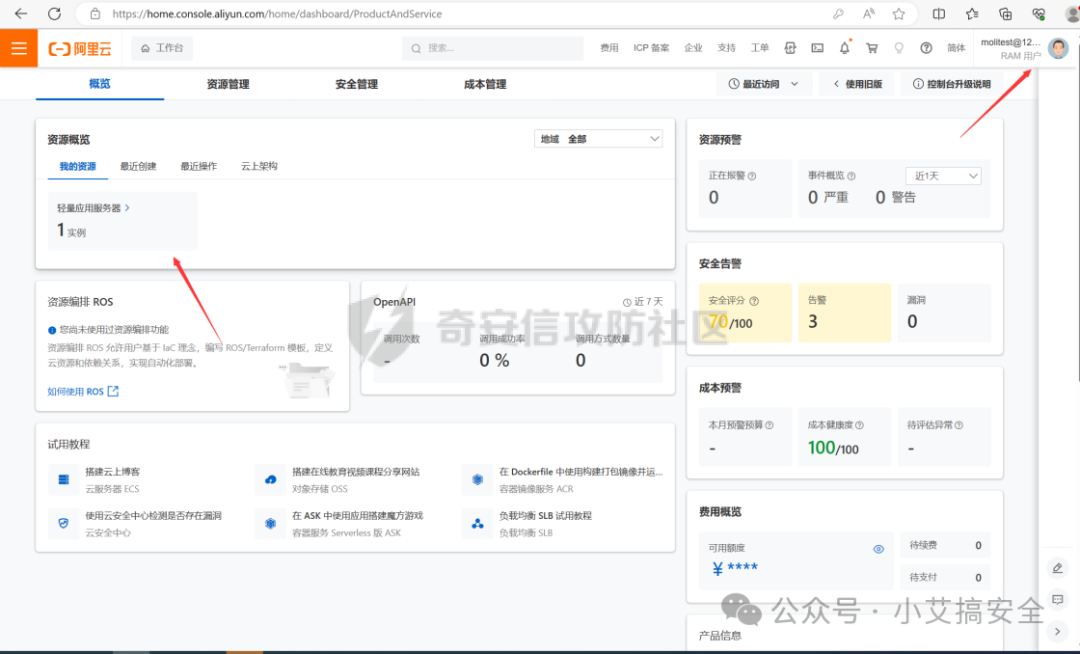
Task: Open 轻量应用服务器 resource link
Action: [x=93, y=208]
